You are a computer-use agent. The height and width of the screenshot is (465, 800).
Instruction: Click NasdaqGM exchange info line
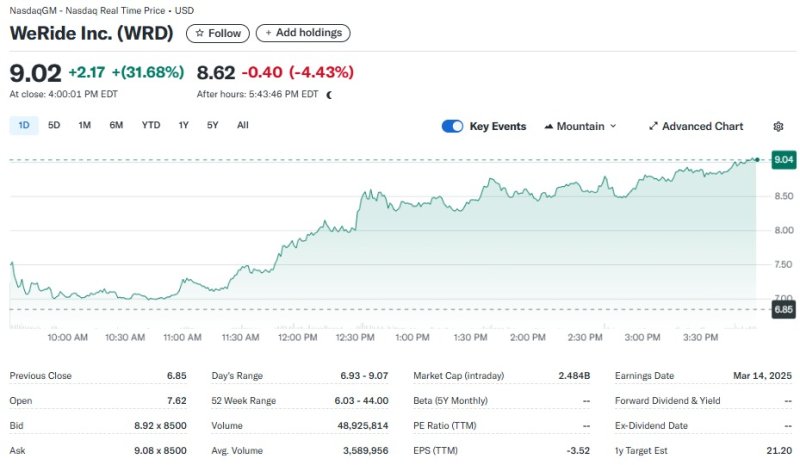102,10
